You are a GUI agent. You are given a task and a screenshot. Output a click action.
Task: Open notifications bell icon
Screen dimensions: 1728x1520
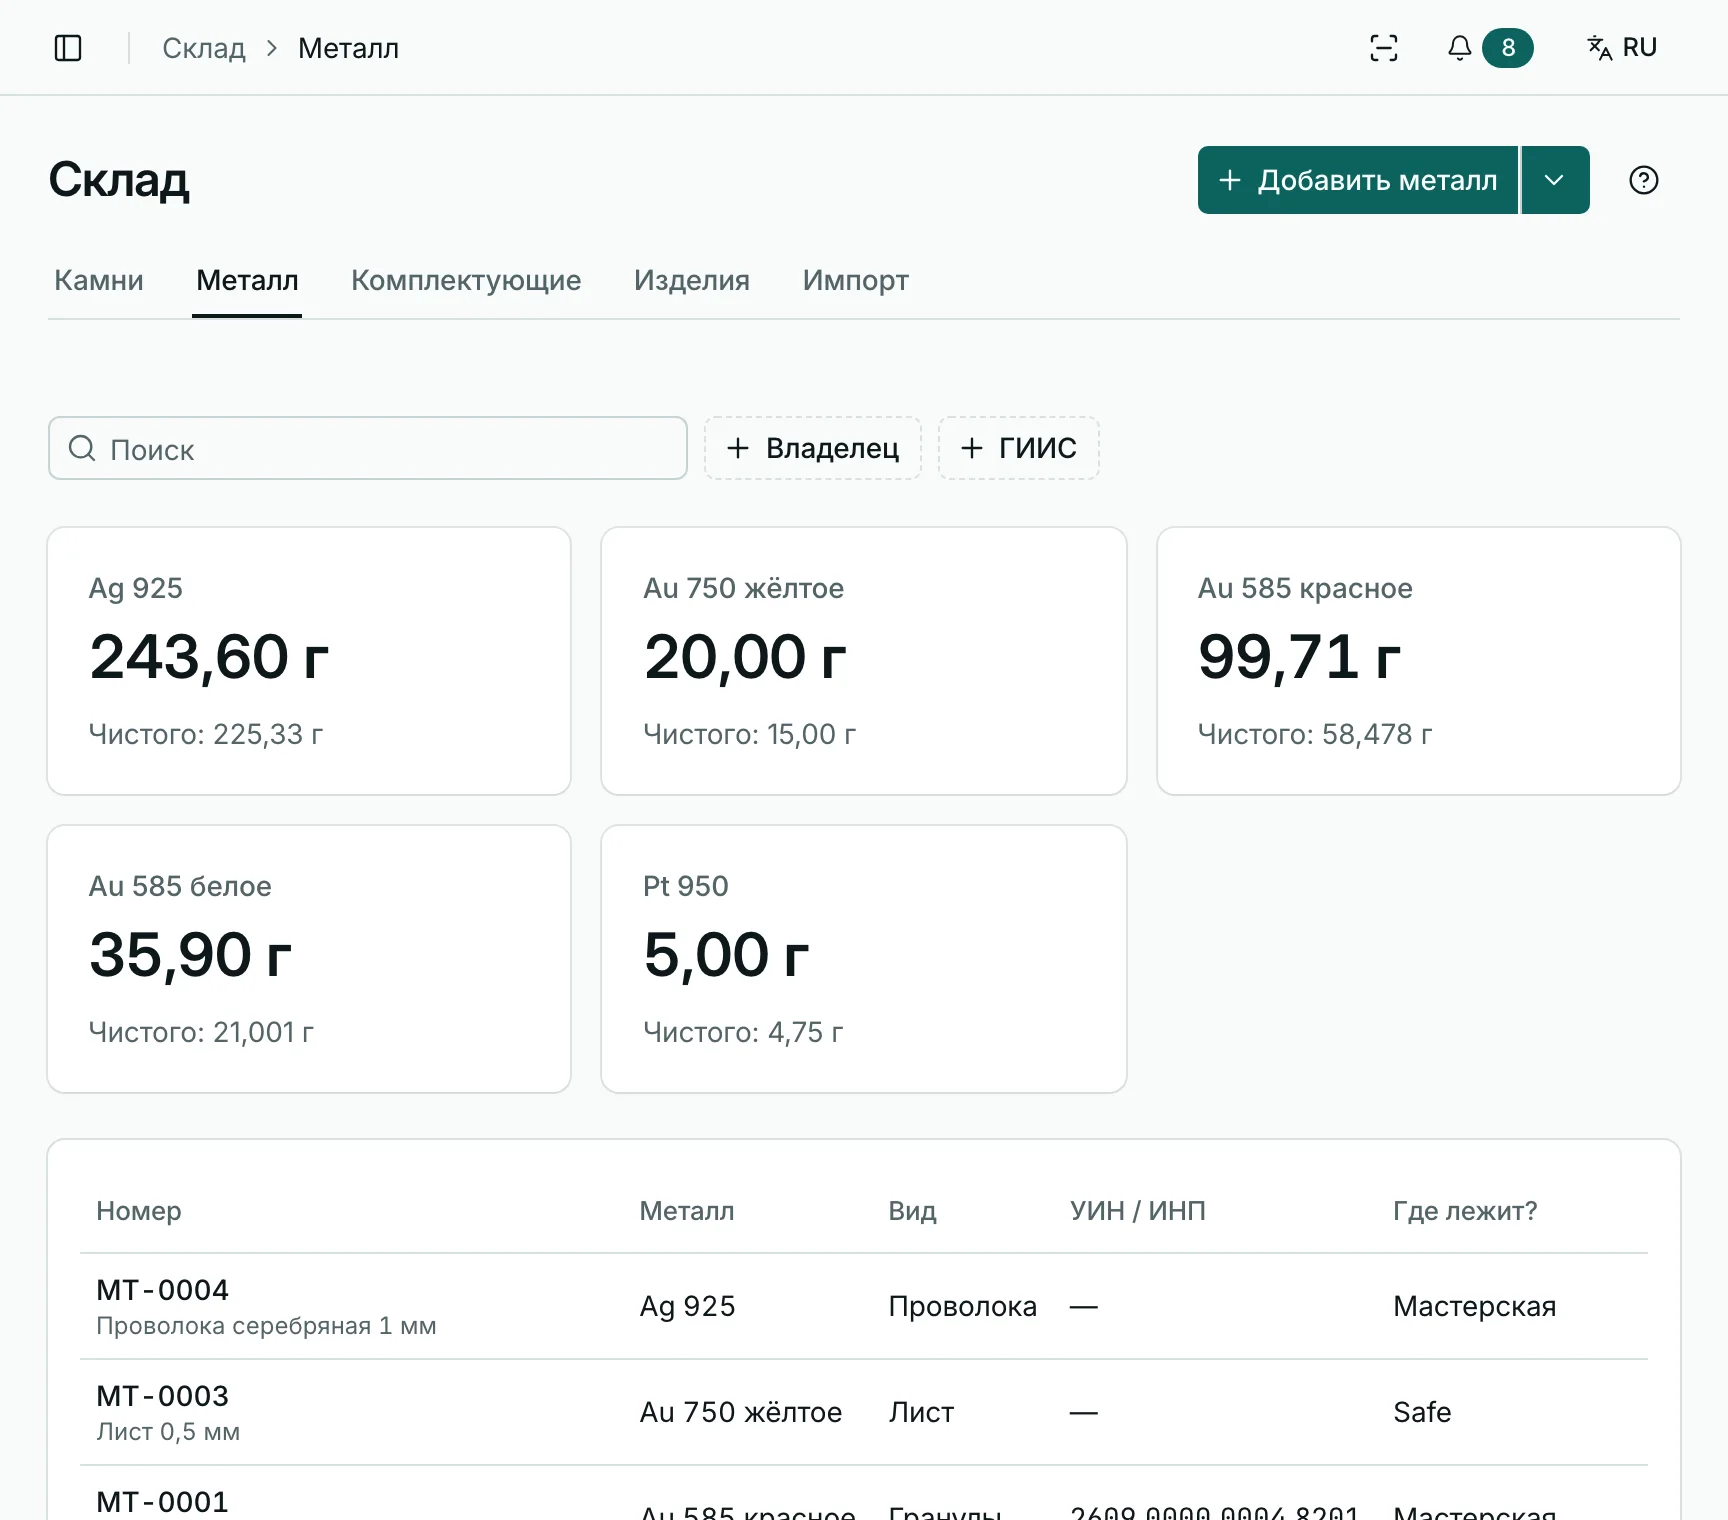[x=1460, y=48]
